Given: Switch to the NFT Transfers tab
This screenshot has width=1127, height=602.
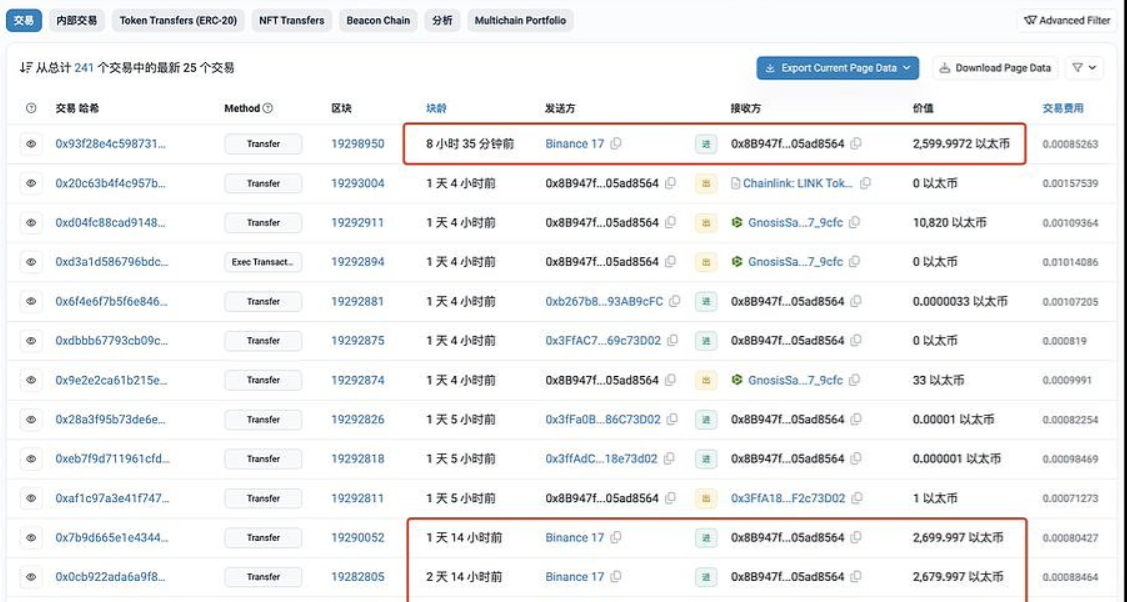Looking at the screenshot, I should [x=291, y=20].
